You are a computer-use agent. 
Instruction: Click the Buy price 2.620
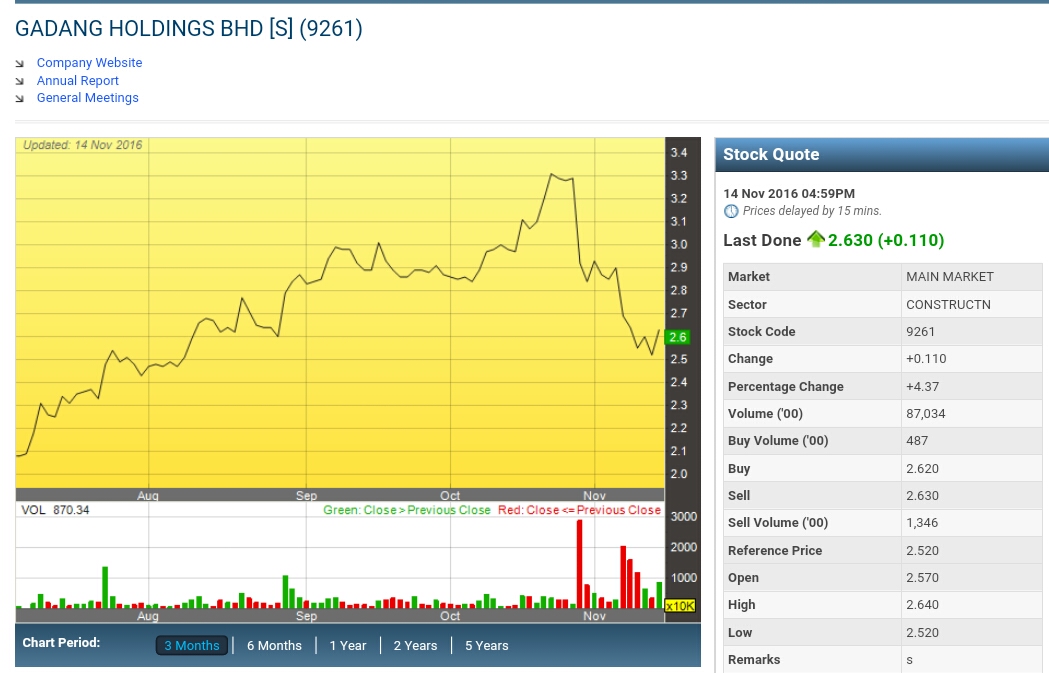[923, 468]
